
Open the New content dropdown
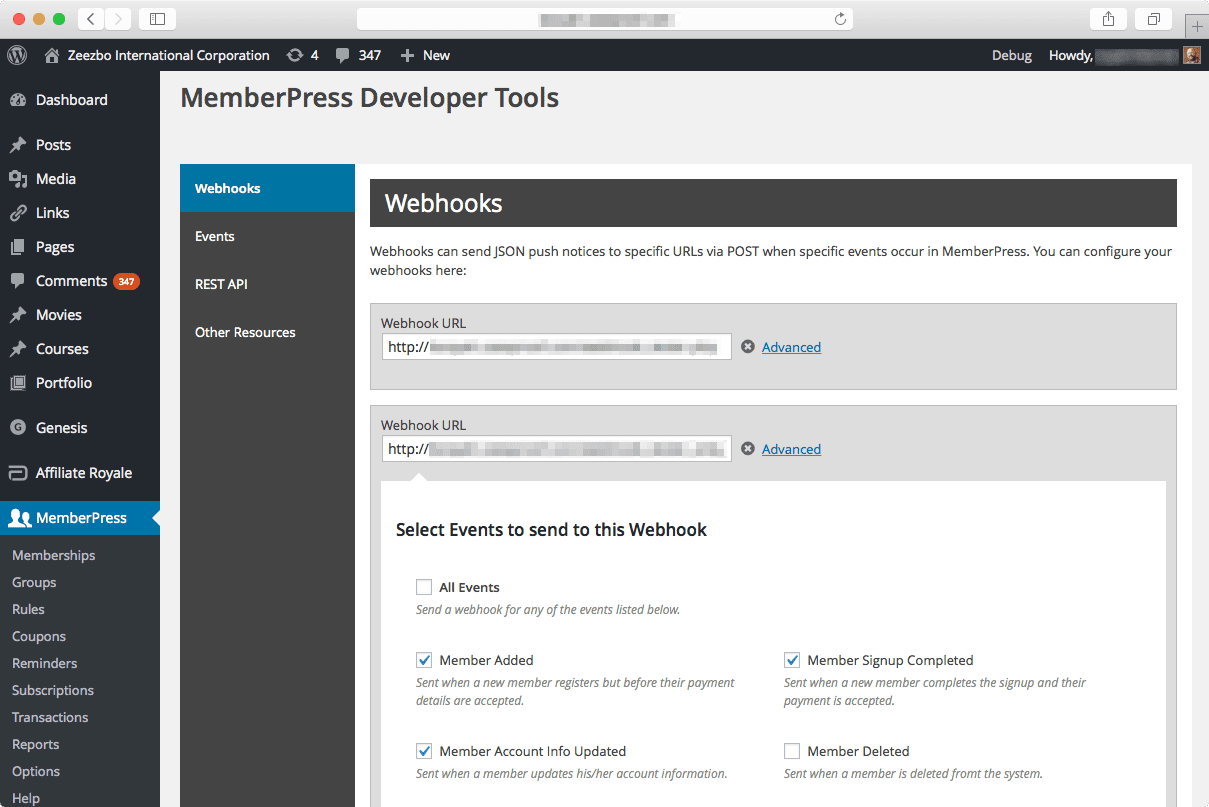(x=425, y=55)
